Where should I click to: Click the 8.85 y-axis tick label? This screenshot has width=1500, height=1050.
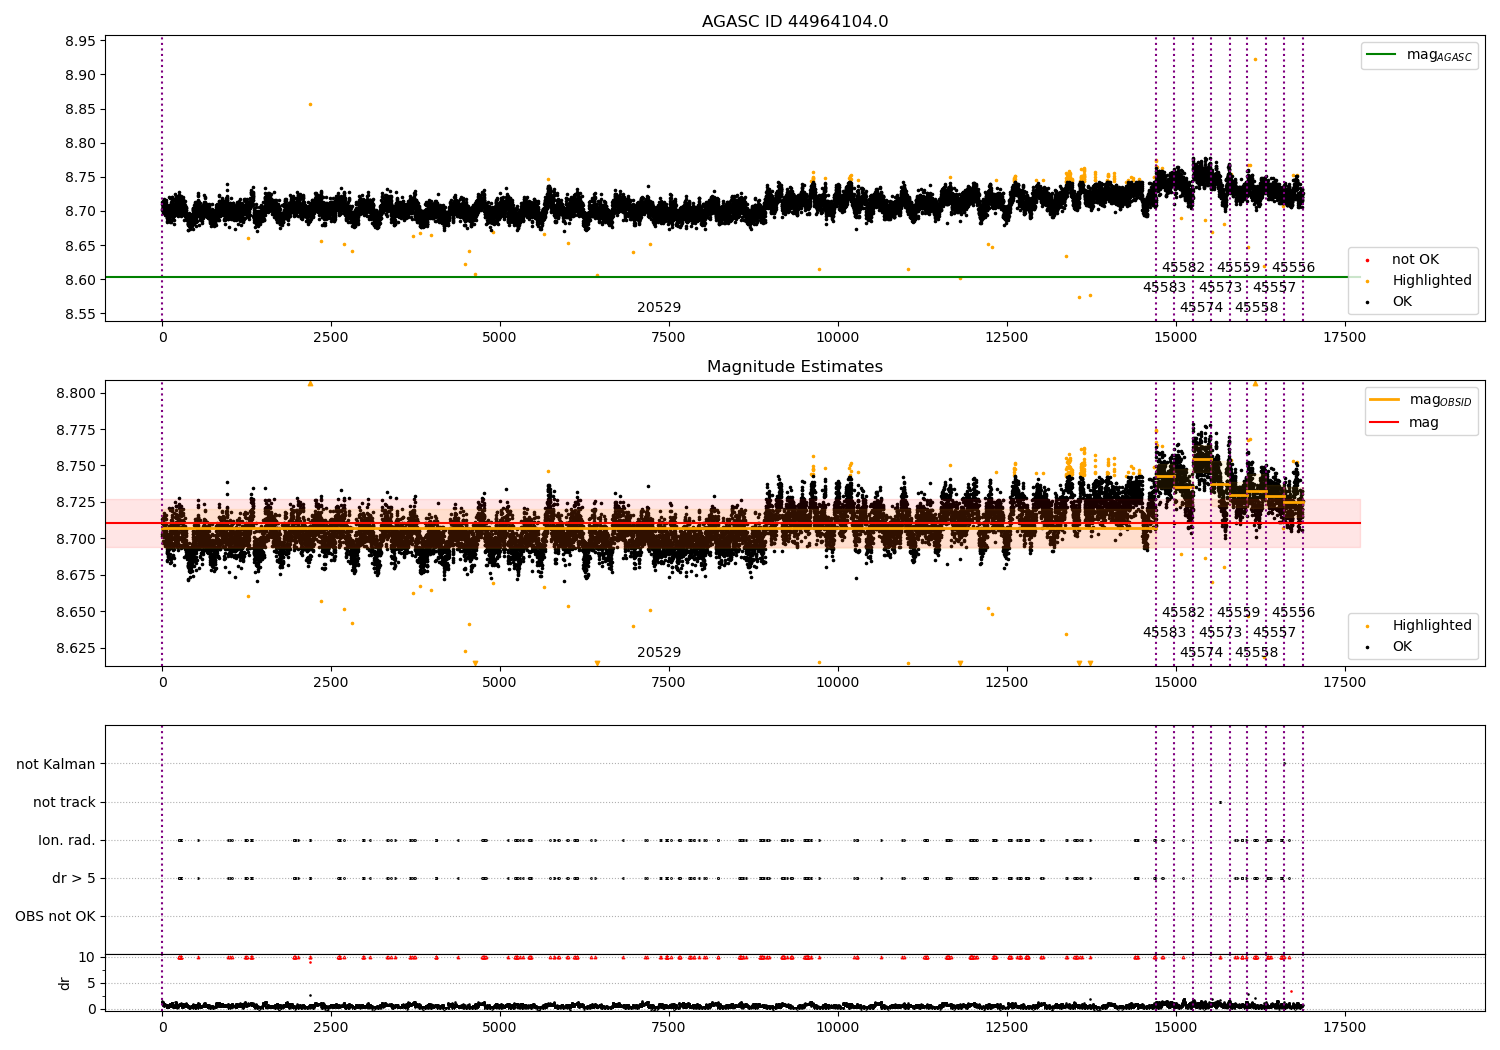80,110
